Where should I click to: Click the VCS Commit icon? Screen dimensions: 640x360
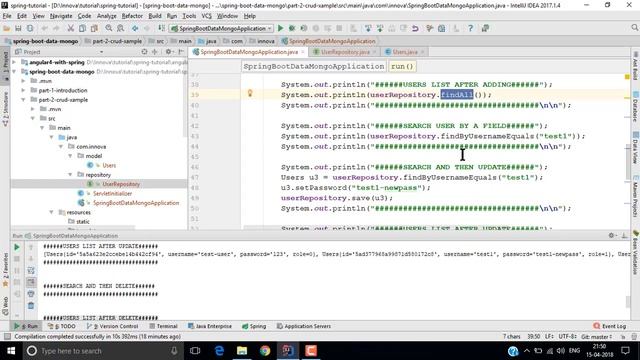(x=380, y=29)
